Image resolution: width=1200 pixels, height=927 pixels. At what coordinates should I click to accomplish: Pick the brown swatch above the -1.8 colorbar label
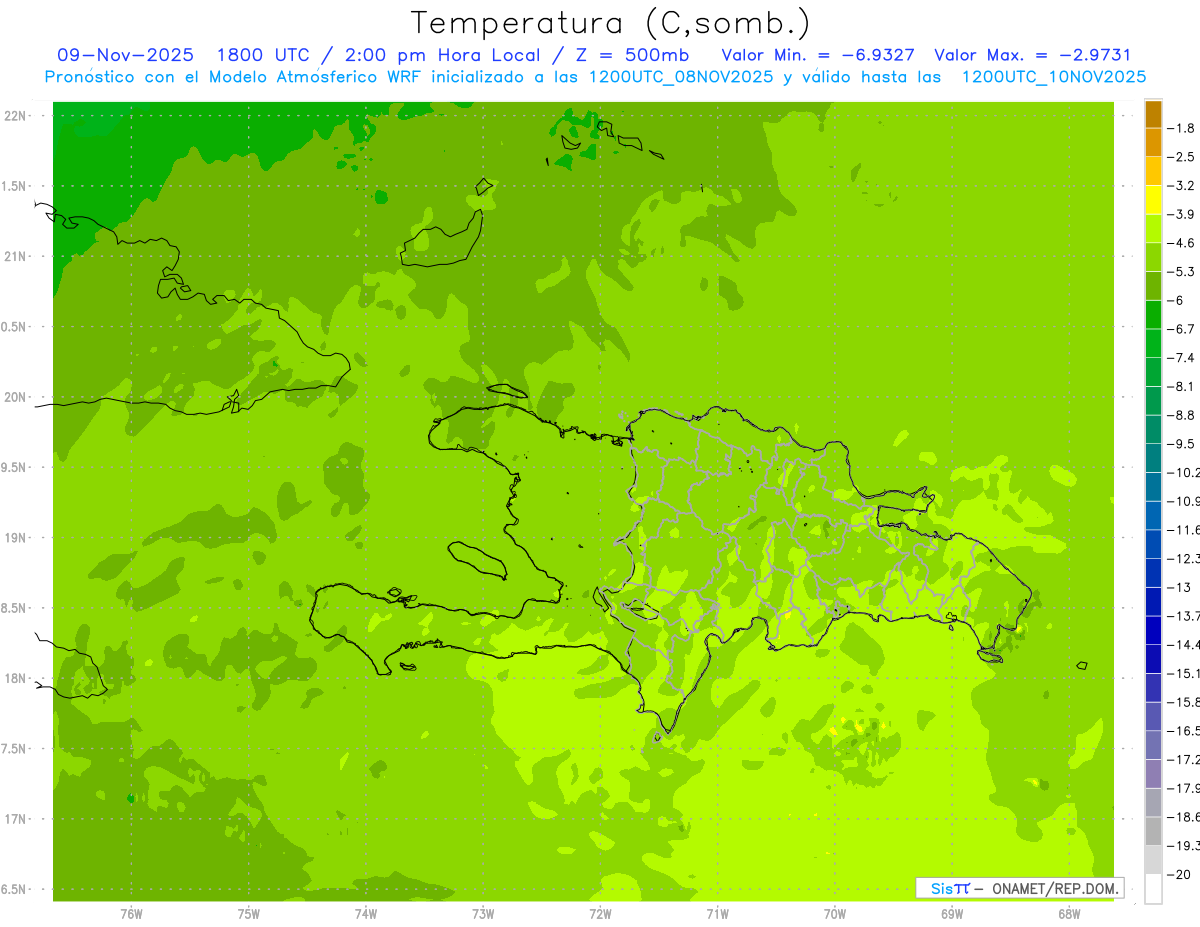[1153, 115]
